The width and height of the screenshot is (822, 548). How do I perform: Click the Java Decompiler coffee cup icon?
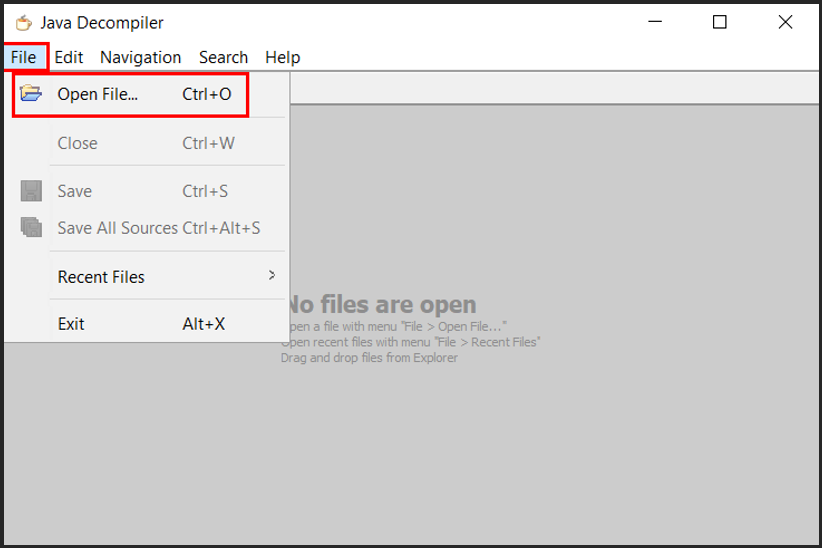(x=24, y=23)
